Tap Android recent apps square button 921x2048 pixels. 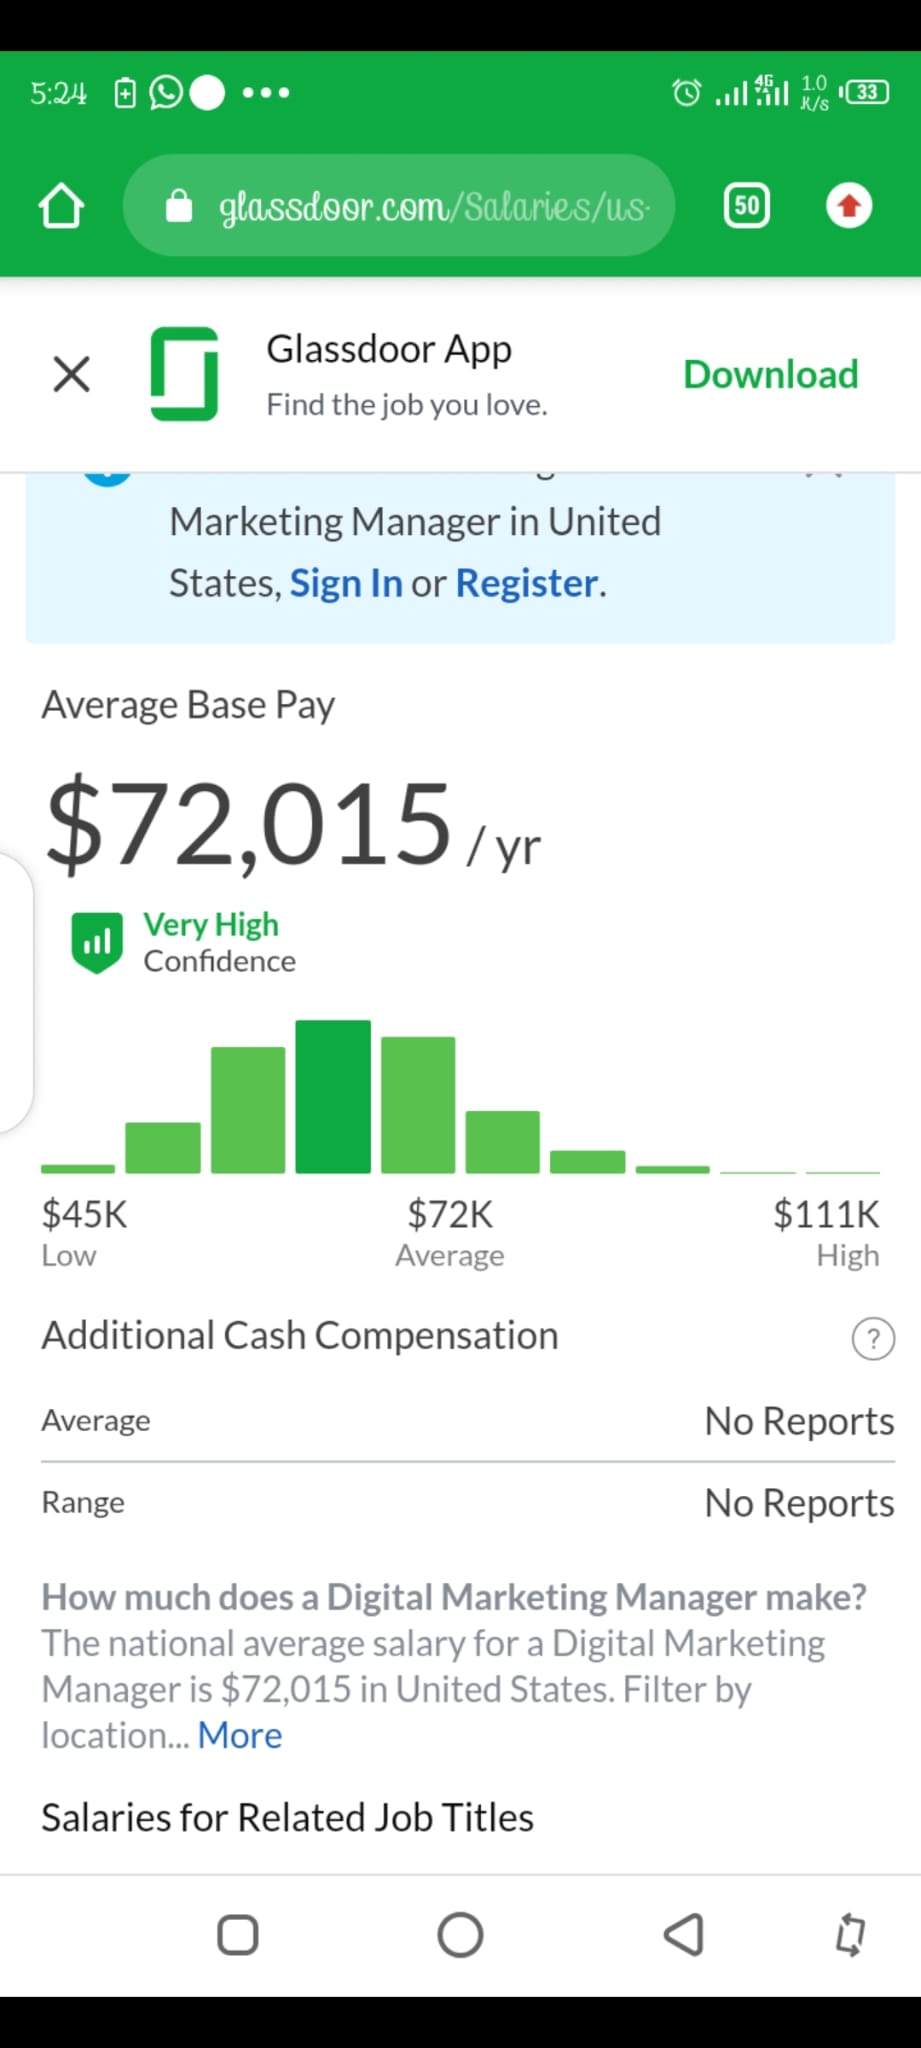(x=238, y=1935)
